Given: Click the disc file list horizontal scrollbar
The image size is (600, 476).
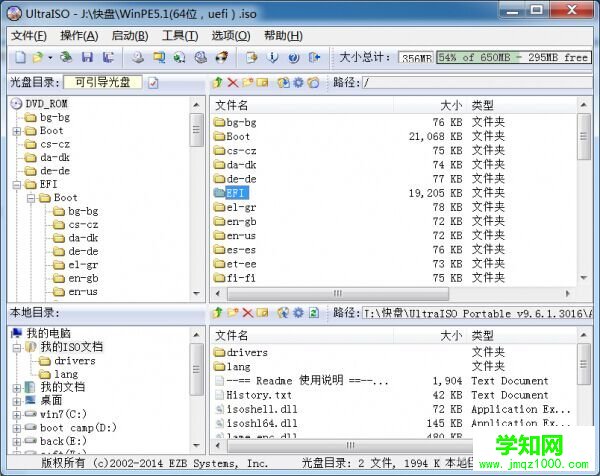Looking at the screenshot, I should click(338, 293).
